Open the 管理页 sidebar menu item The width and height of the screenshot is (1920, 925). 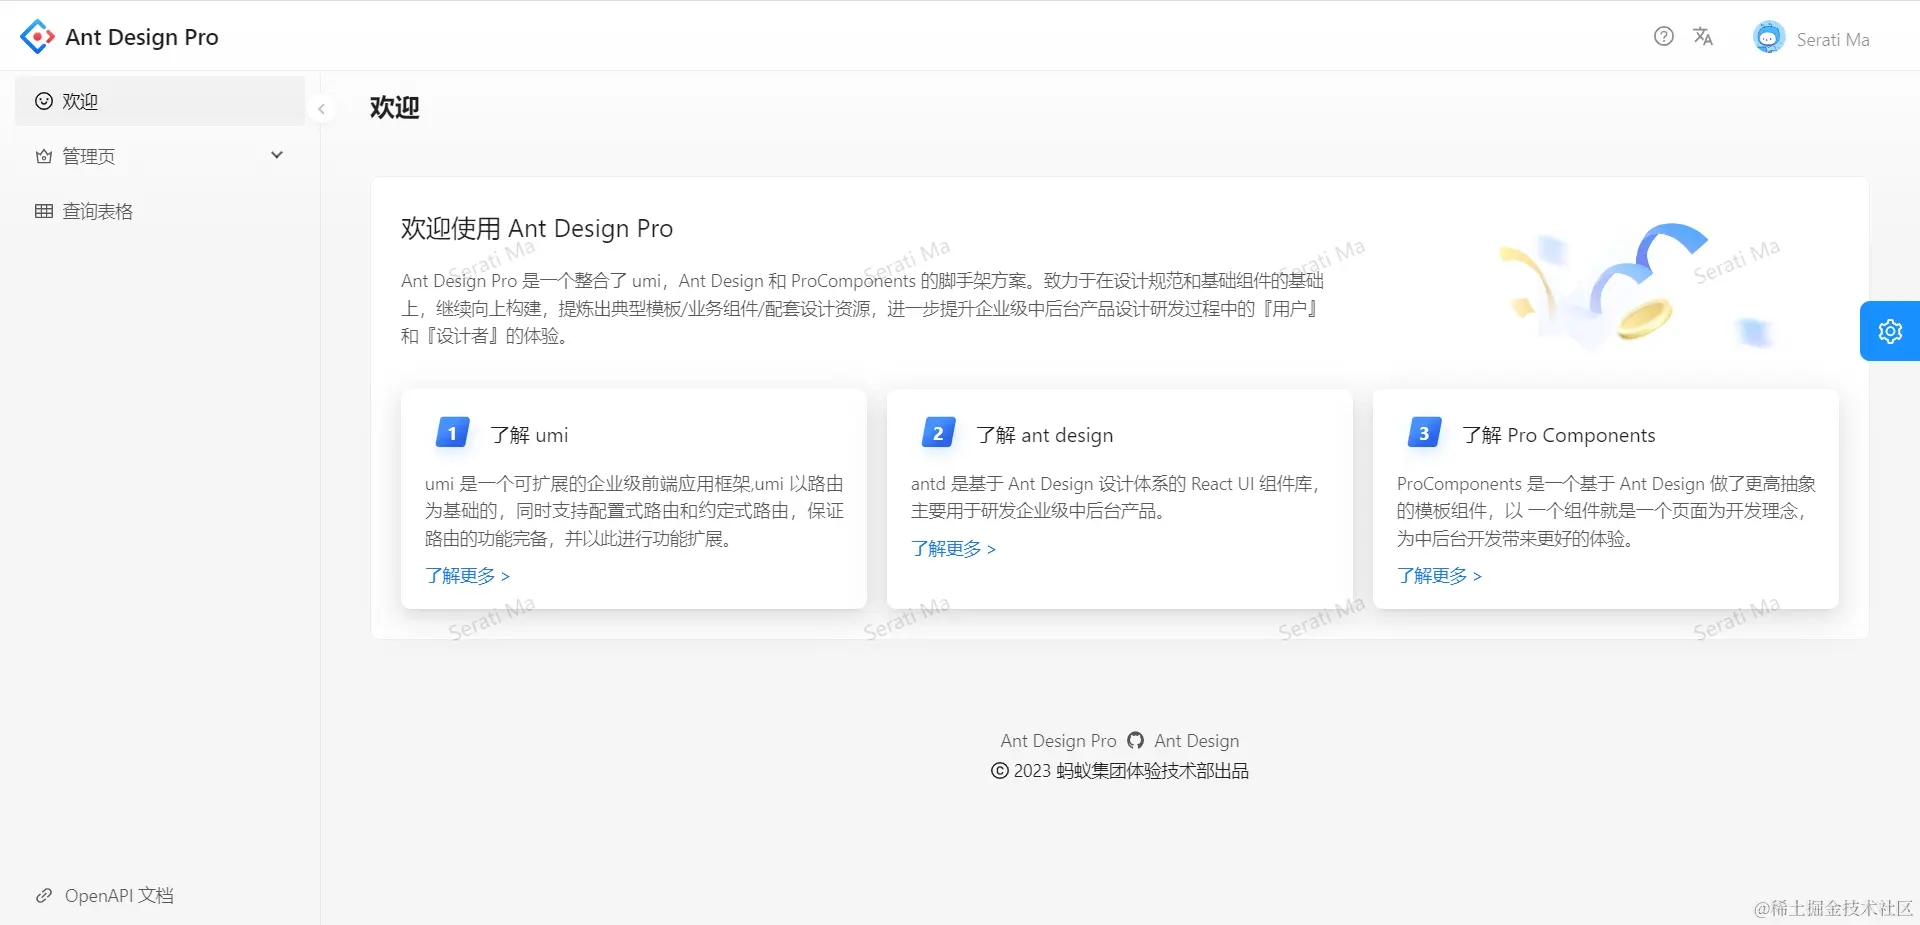click(x=160, y=156)
